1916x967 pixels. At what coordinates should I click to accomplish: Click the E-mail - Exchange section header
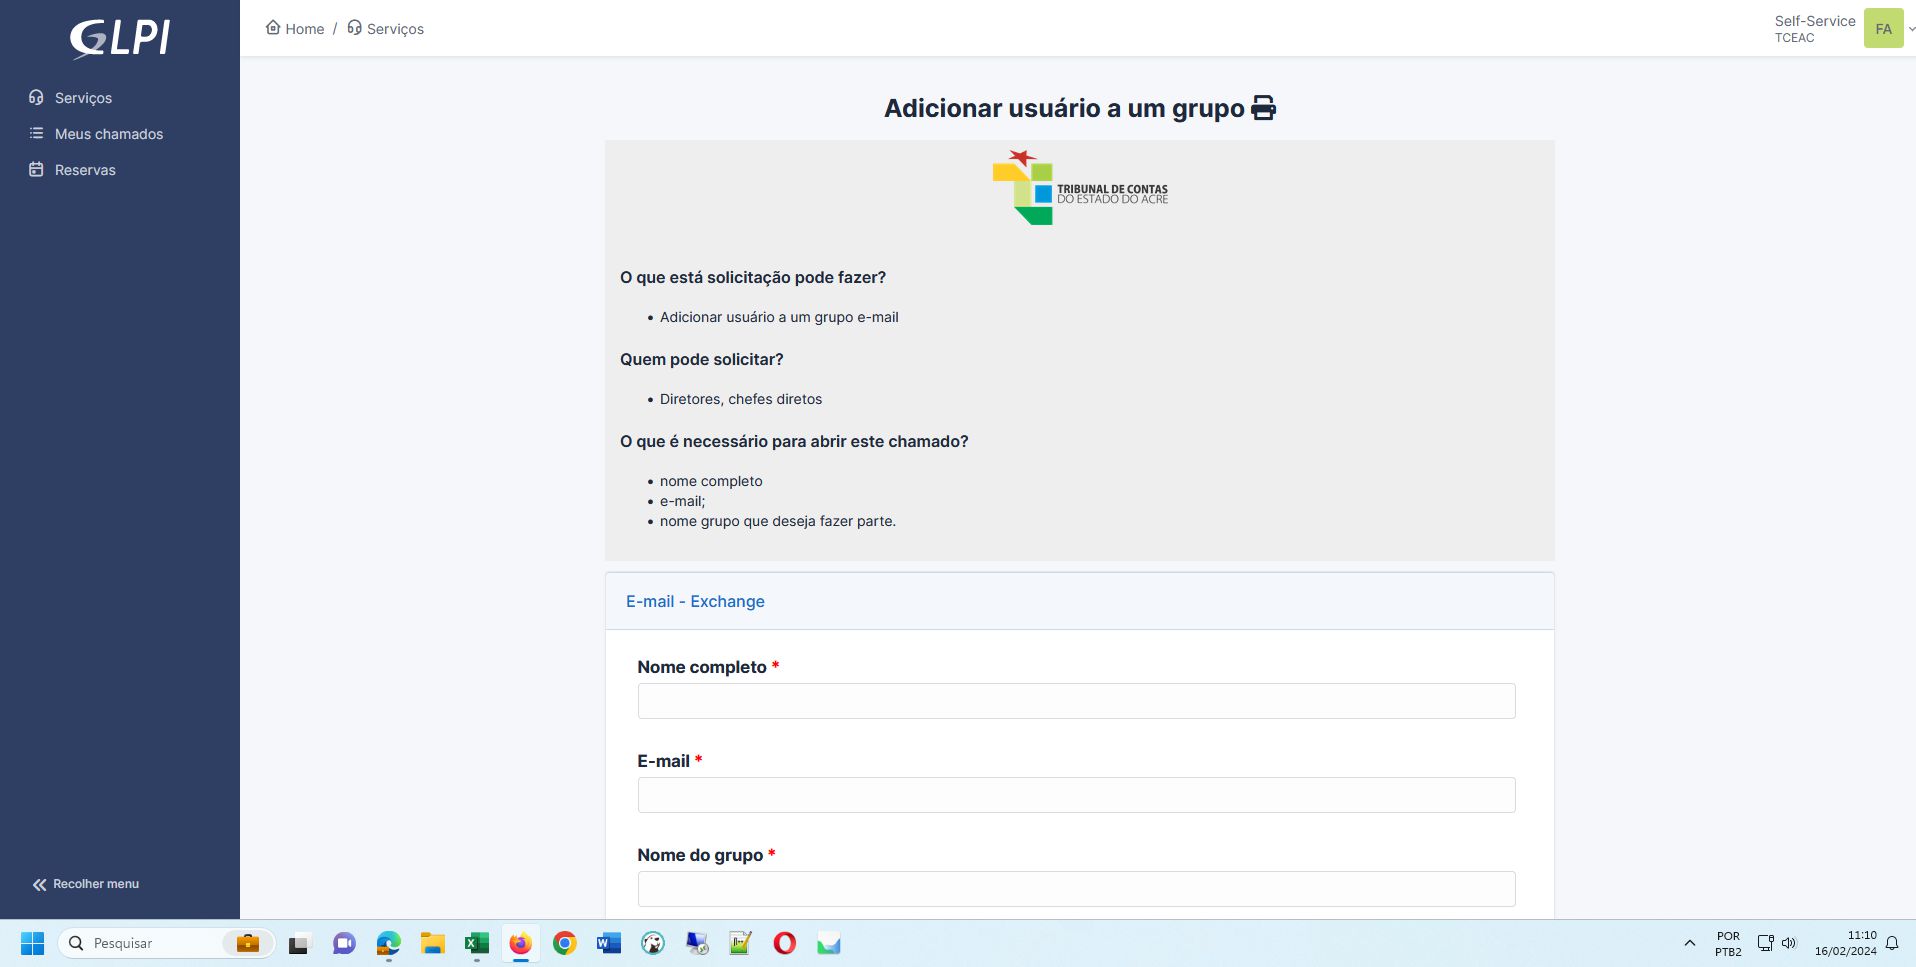pyautogui.click(x=695, y=601)
